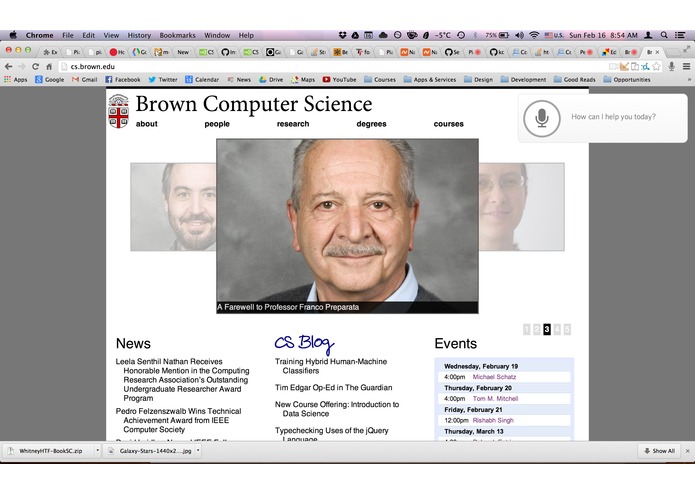Viewport: 695px width, 494px height.
Task: Open the Calendar bookmark
Action: click(202, 80)
